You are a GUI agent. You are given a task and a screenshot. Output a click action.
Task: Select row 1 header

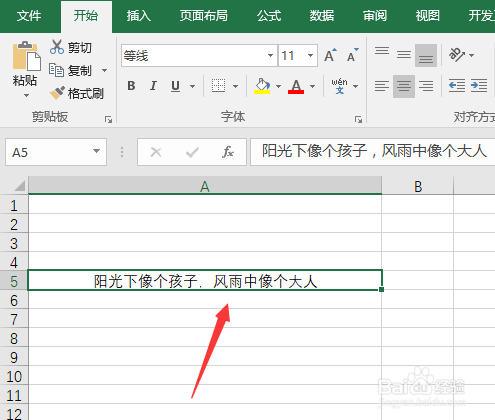click(x=14, y=205)
